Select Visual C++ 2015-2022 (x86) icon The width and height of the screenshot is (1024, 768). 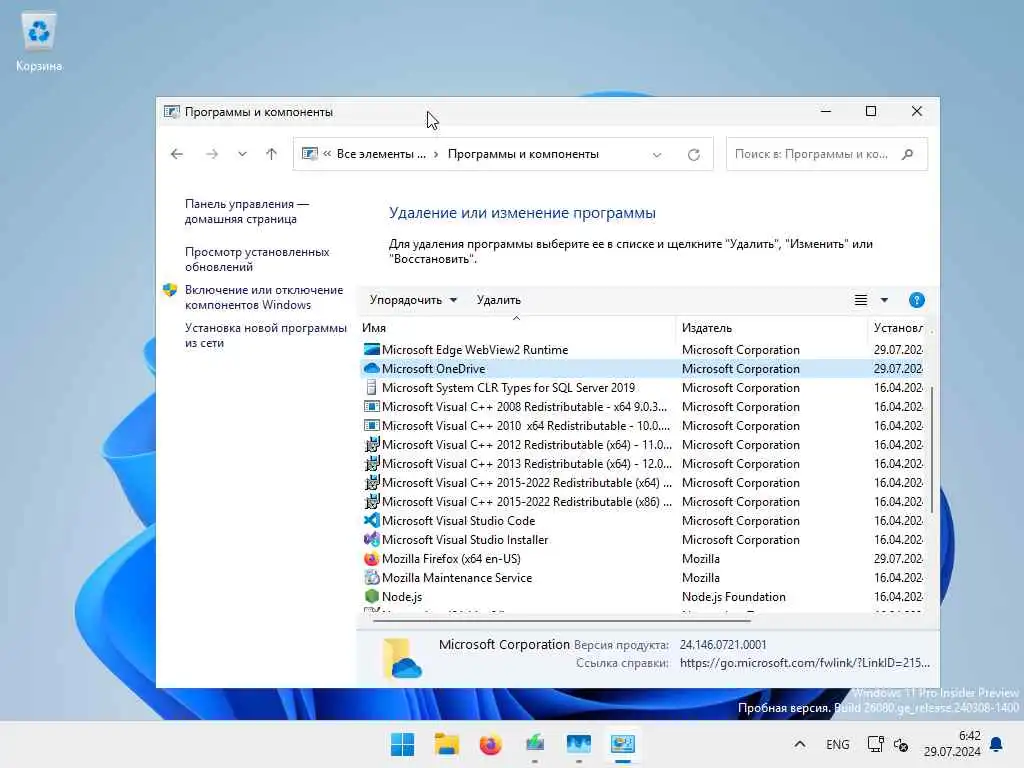(372, 501)
